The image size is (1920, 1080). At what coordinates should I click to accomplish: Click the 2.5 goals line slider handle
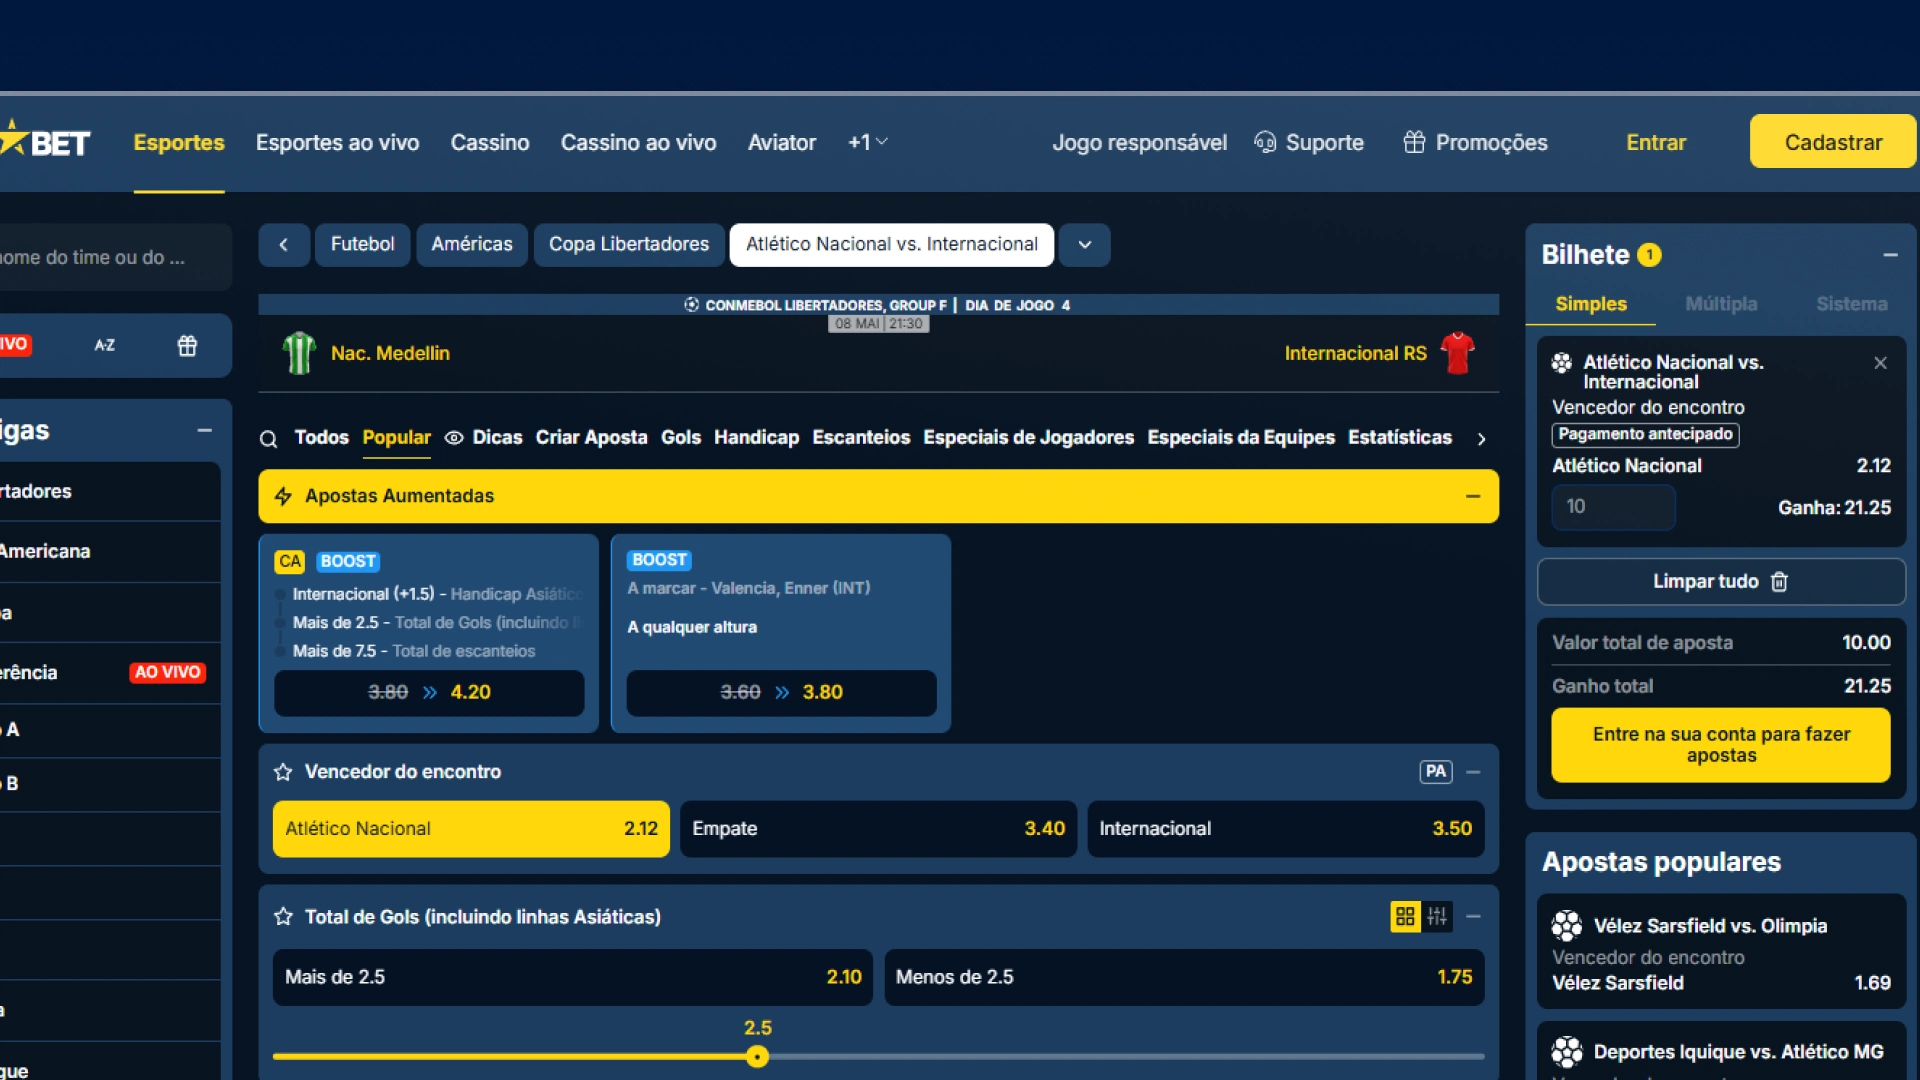[x=758, y=1057]
